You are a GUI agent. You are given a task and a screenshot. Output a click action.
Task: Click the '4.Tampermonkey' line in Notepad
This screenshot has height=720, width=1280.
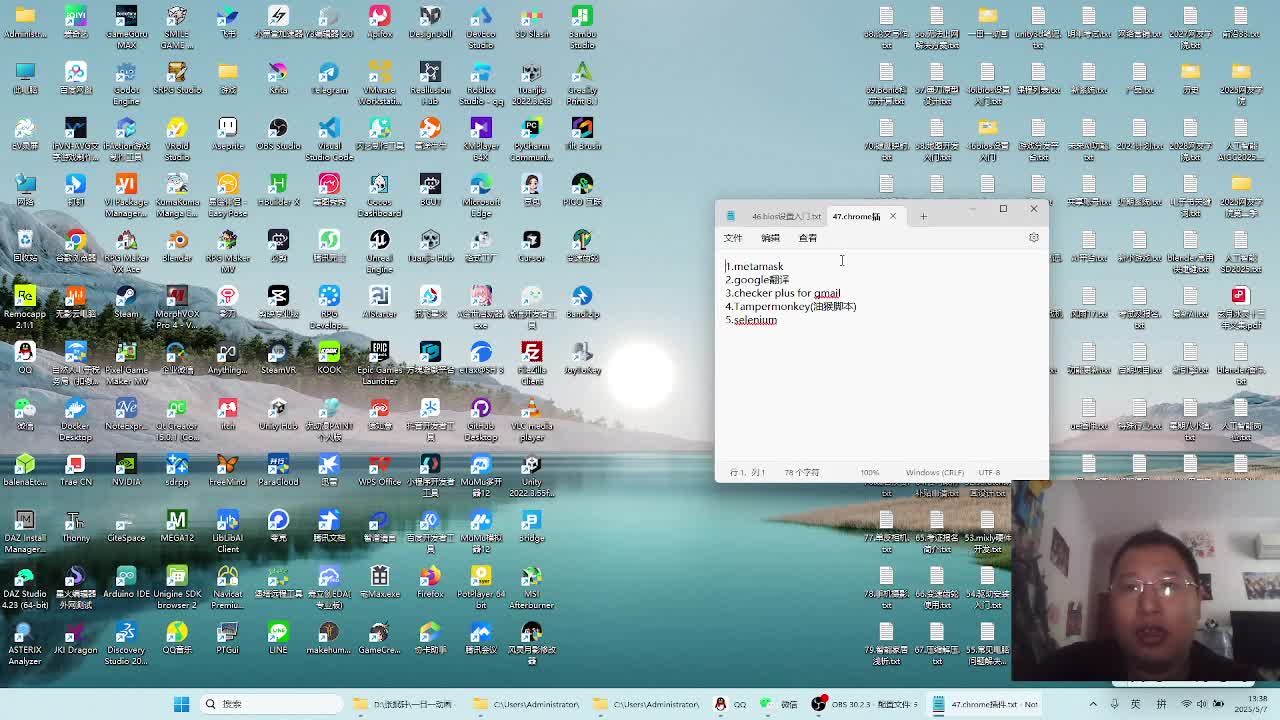(x=791, y=307)
